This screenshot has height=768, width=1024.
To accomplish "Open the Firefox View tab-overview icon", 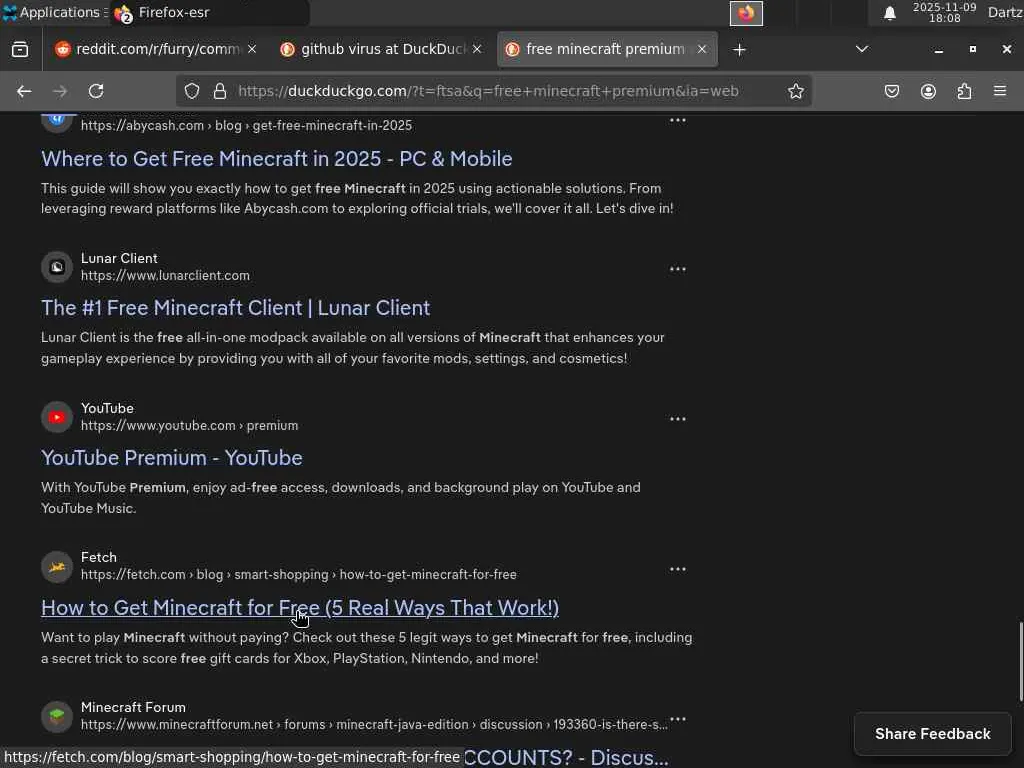I will tap(20, 50).
